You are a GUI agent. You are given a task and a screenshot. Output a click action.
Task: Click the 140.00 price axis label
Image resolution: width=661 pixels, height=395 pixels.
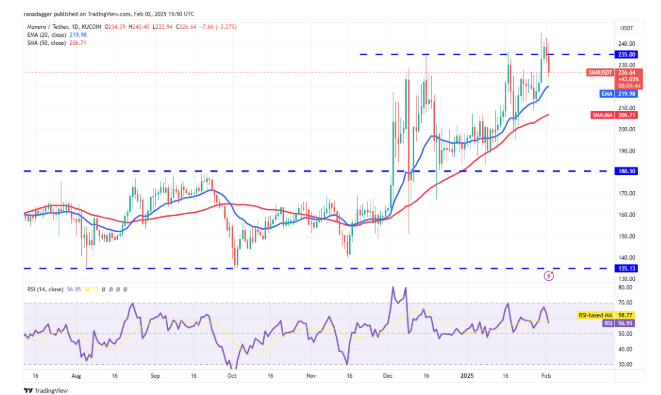tap(627, 258)
